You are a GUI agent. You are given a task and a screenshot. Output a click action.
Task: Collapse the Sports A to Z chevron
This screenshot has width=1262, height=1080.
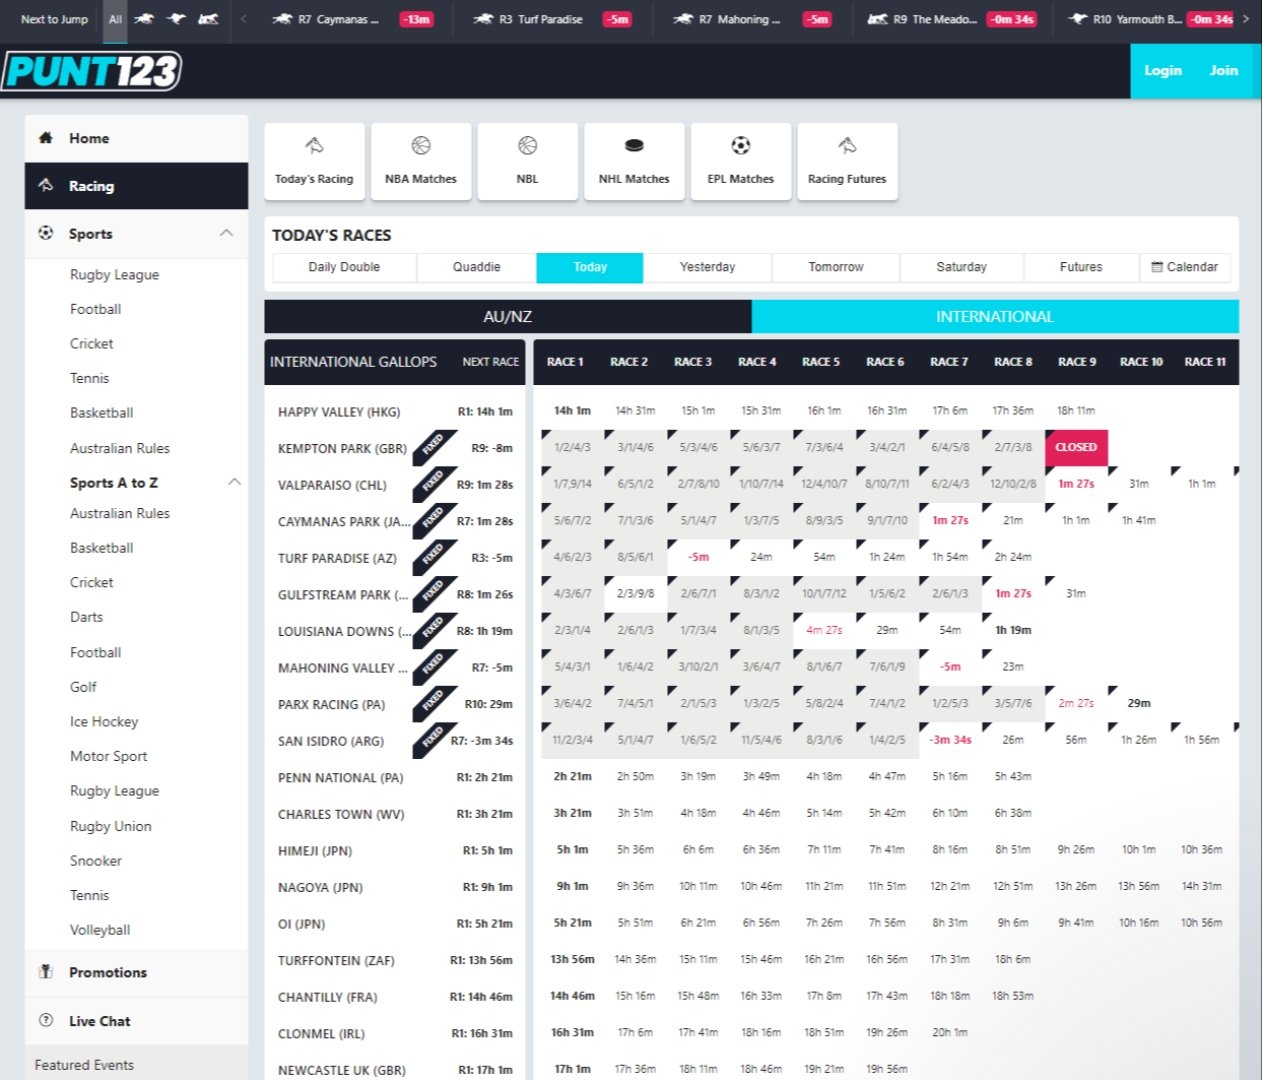(x=234, y=481)
